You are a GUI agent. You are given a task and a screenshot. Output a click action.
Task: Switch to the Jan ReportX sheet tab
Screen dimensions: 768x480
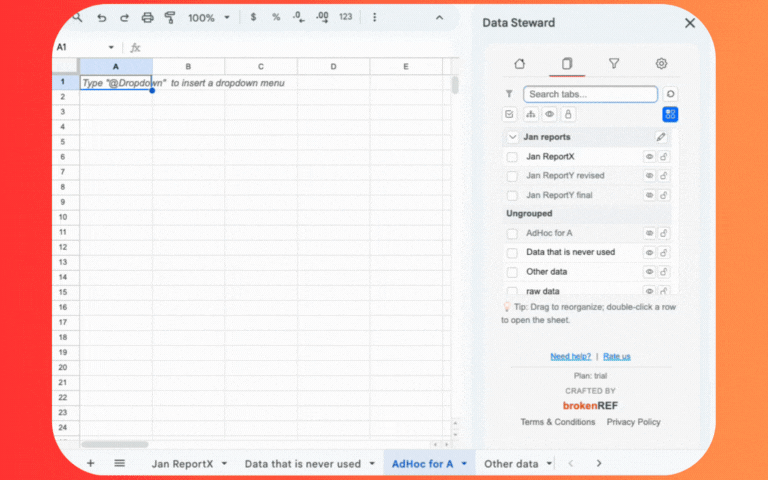(x=182, y=464)
